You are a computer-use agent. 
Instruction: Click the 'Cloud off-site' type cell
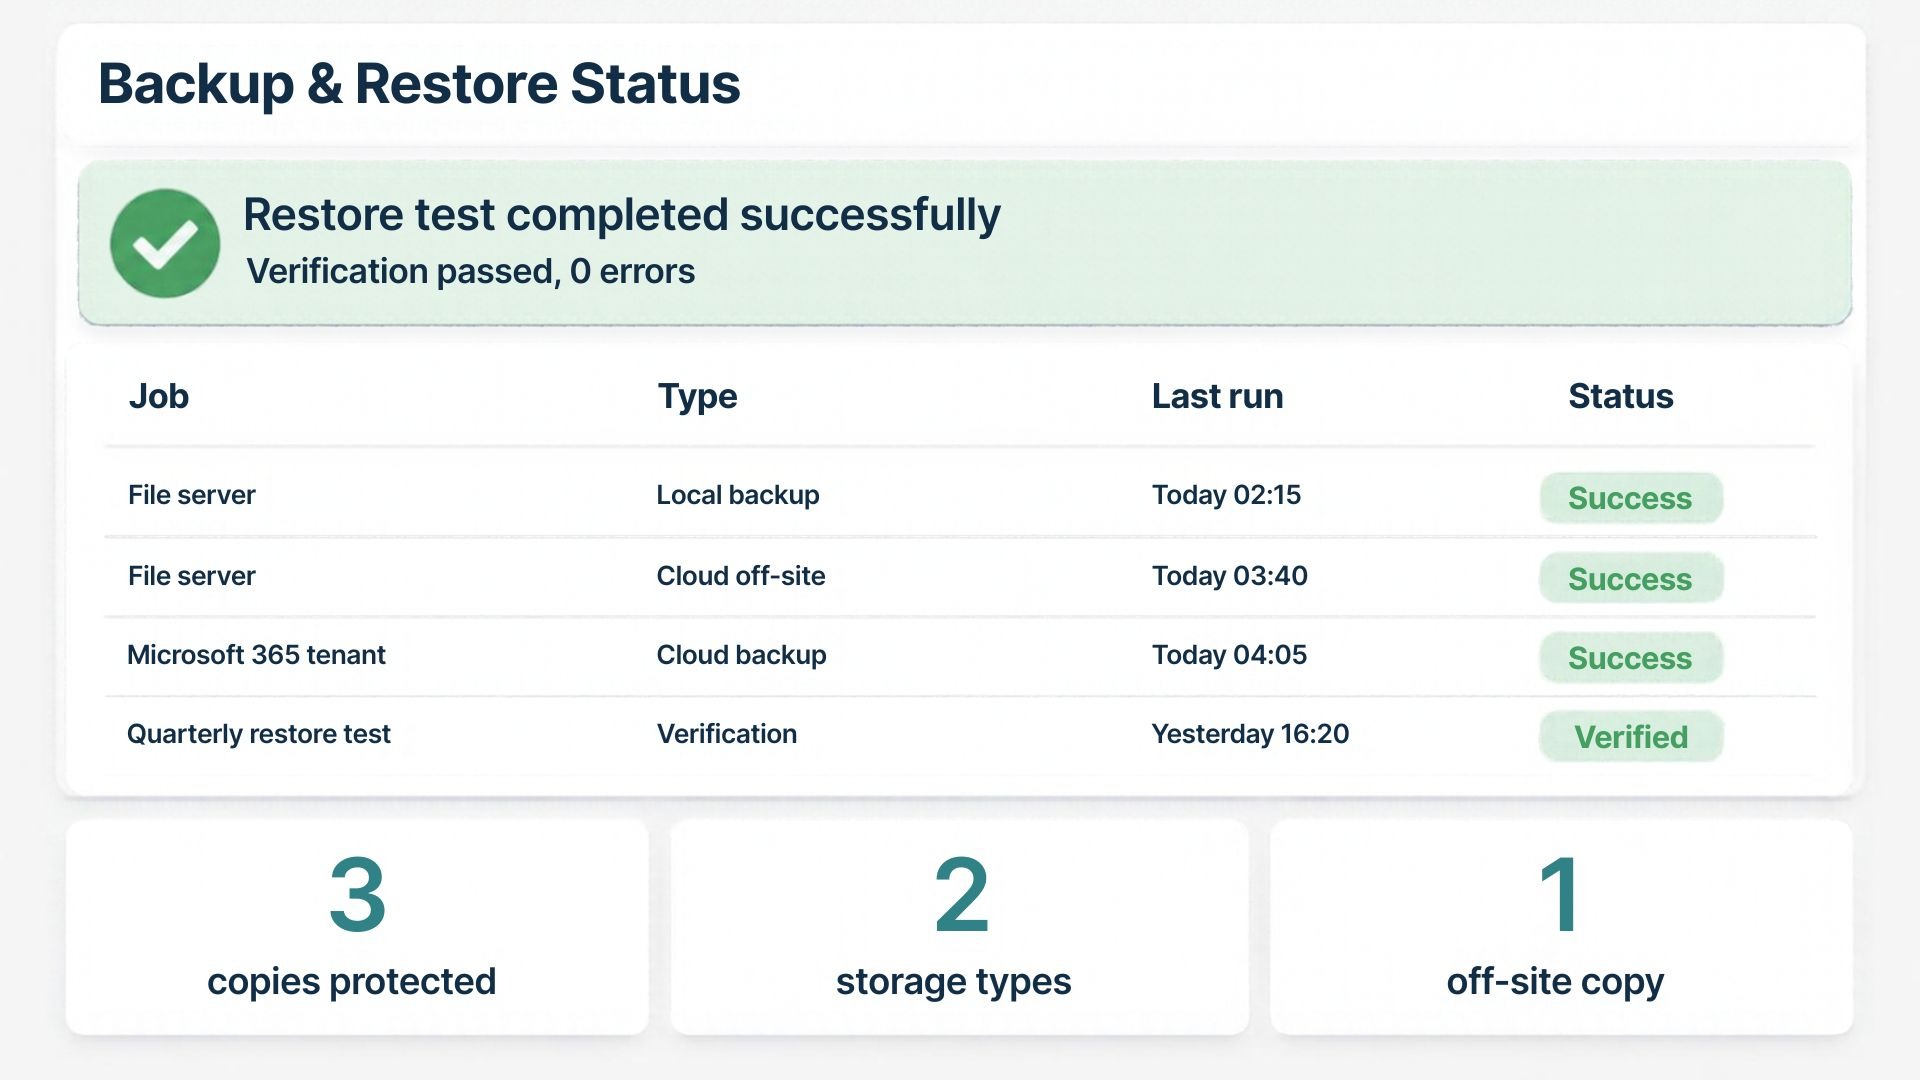pyautogui.click(x=741, y=576)
